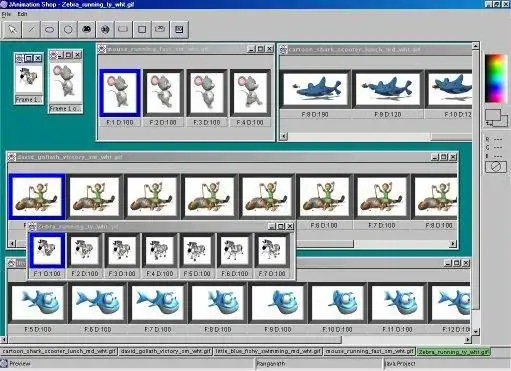This screenshot has width=511, height=371.
Task: Open the Edit menu
Action: (x=22, y=14)
